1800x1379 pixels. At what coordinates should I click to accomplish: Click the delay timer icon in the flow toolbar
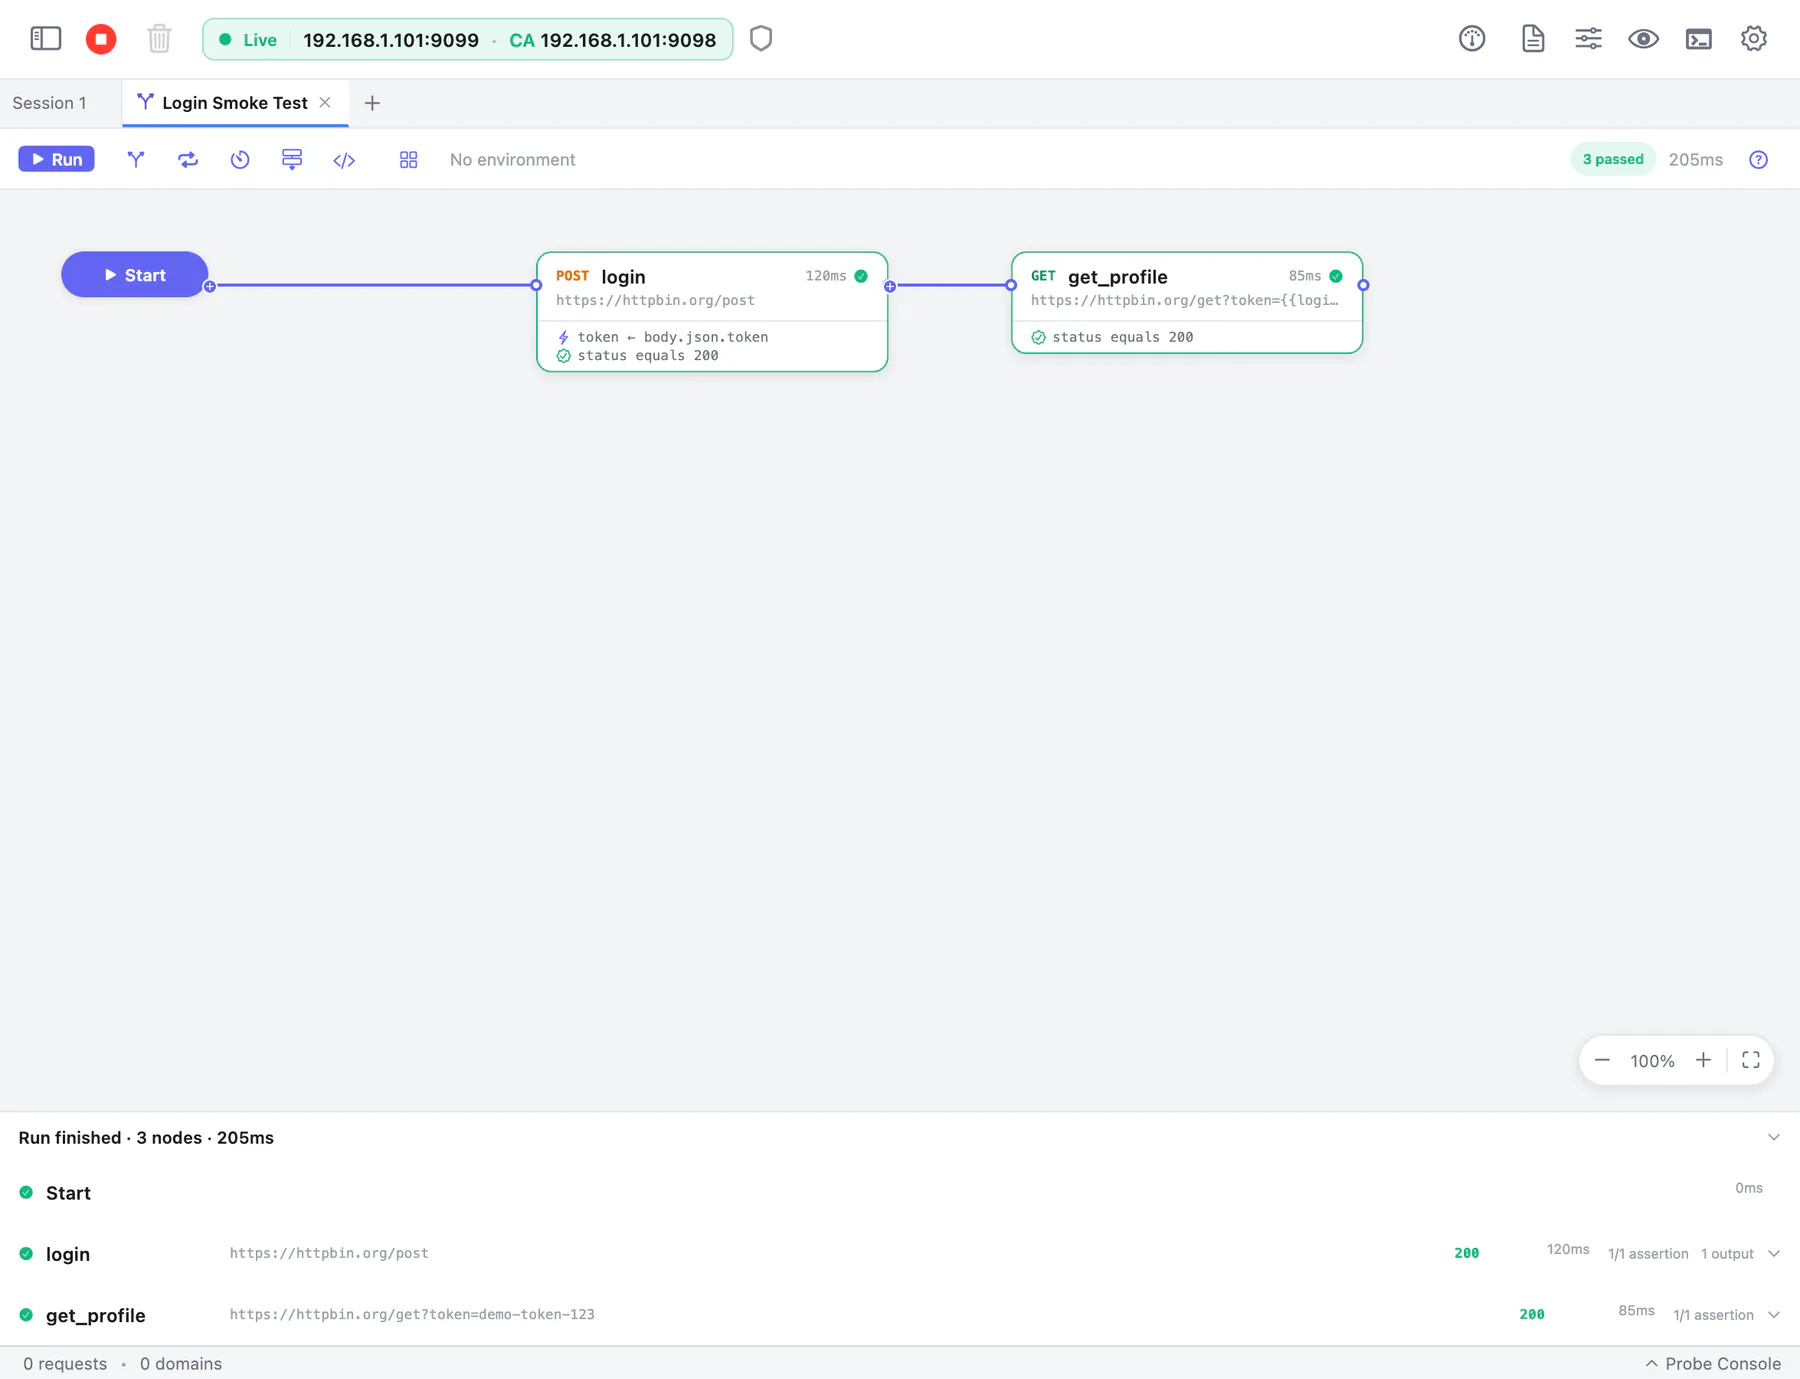tap(240, 159)
